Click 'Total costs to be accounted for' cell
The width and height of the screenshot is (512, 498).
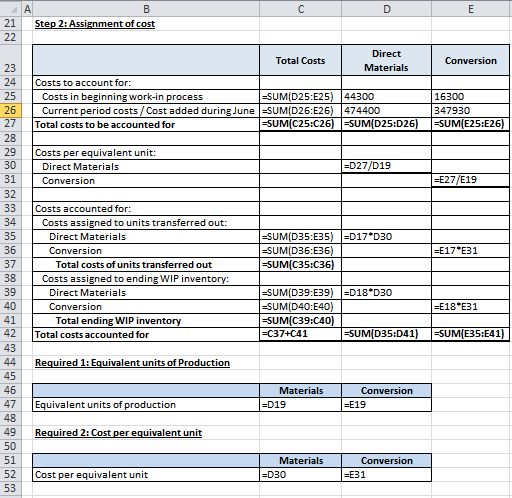click(146, 124)
